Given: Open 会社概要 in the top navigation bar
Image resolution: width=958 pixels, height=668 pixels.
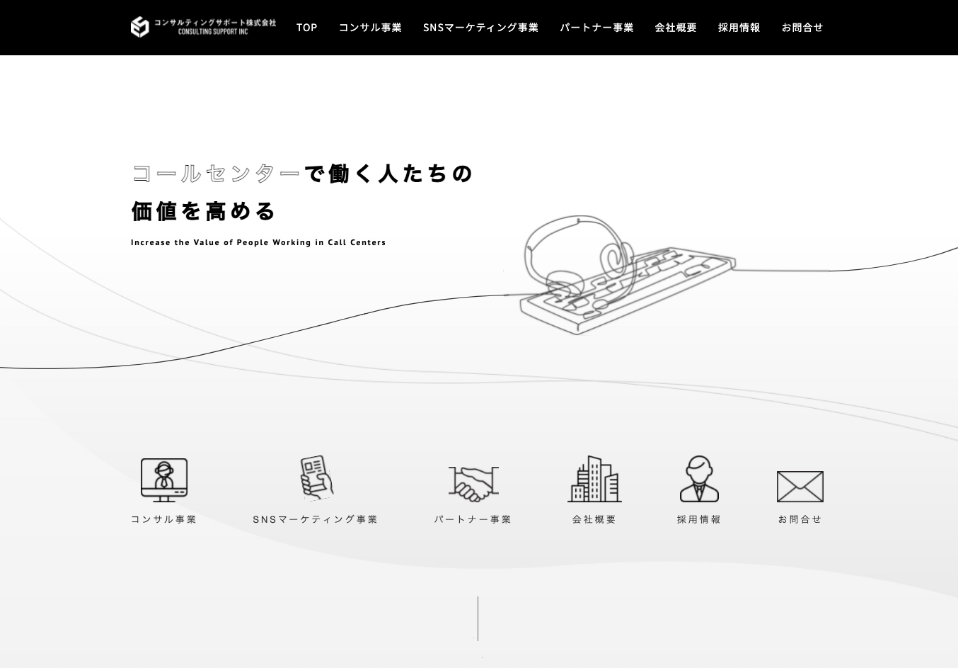Looking at the screenshot, I should pos(675,28).
